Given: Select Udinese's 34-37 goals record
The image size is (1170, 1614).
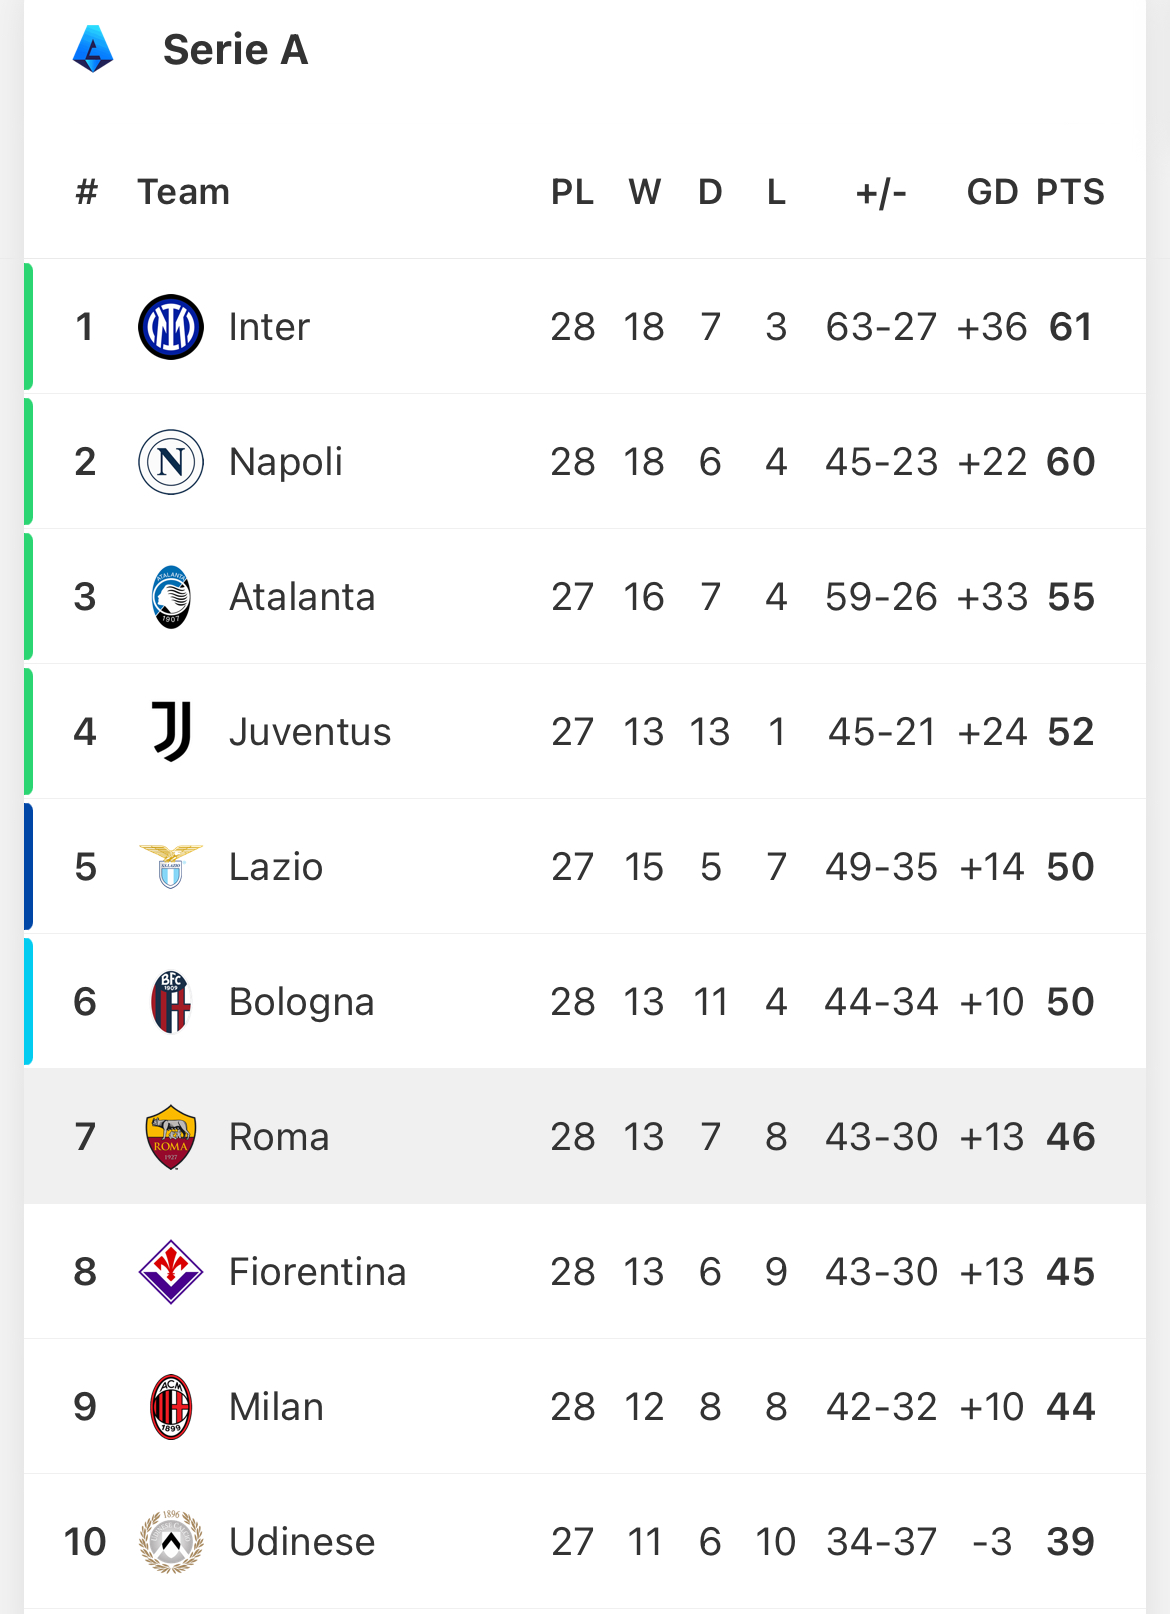Looking at the screenshot, I should tap(882, 1542).
